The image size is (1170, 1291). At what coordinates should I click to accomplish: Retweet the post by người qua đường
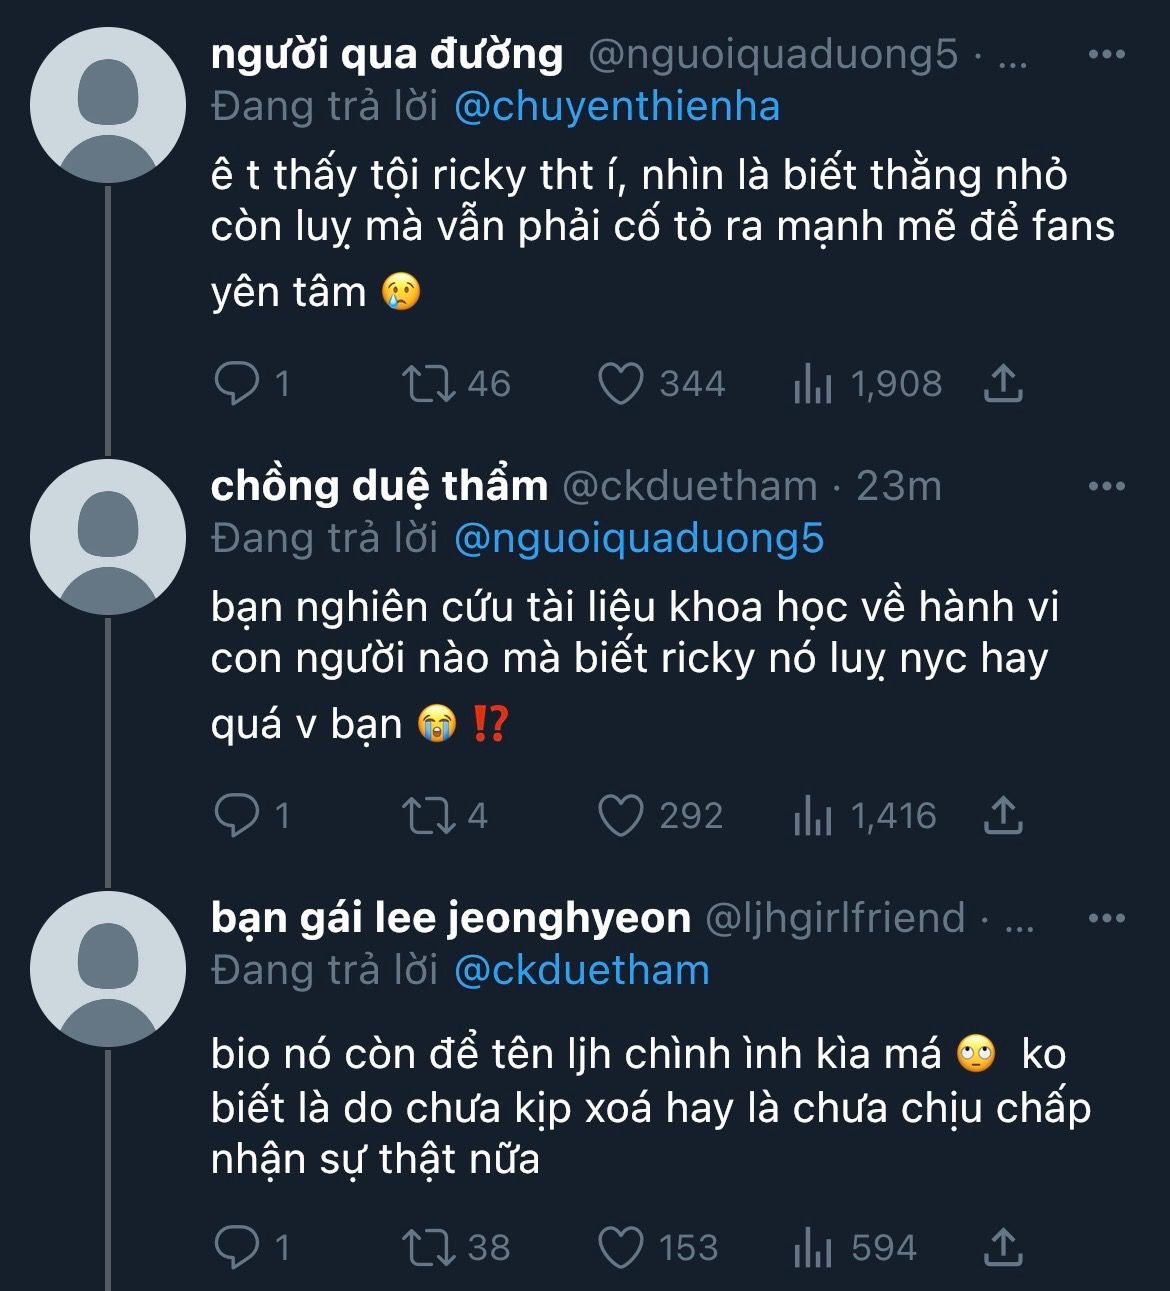(428, 384)
